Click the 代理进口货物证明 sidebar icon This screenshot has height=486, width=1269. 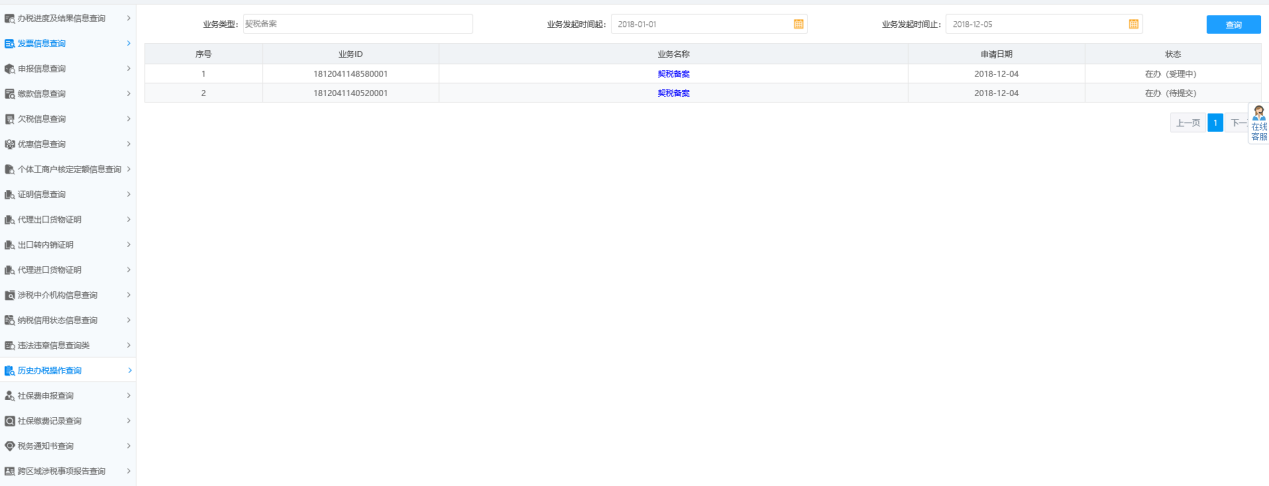tap(9, 270)
